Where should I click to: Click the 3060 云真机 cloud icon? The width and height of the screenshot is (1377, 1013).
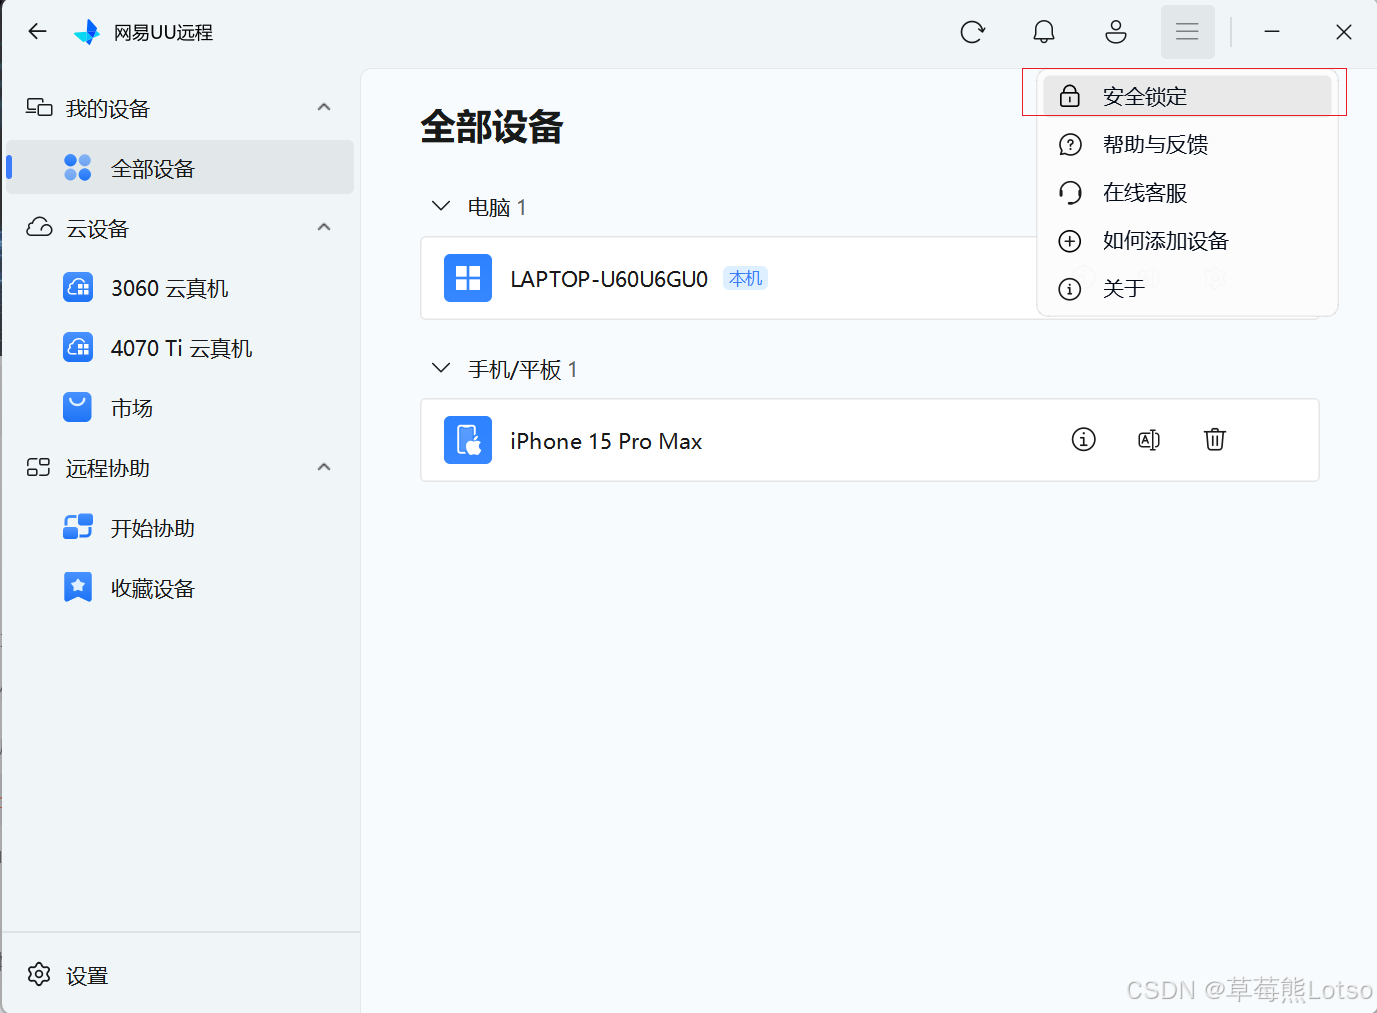78,287
